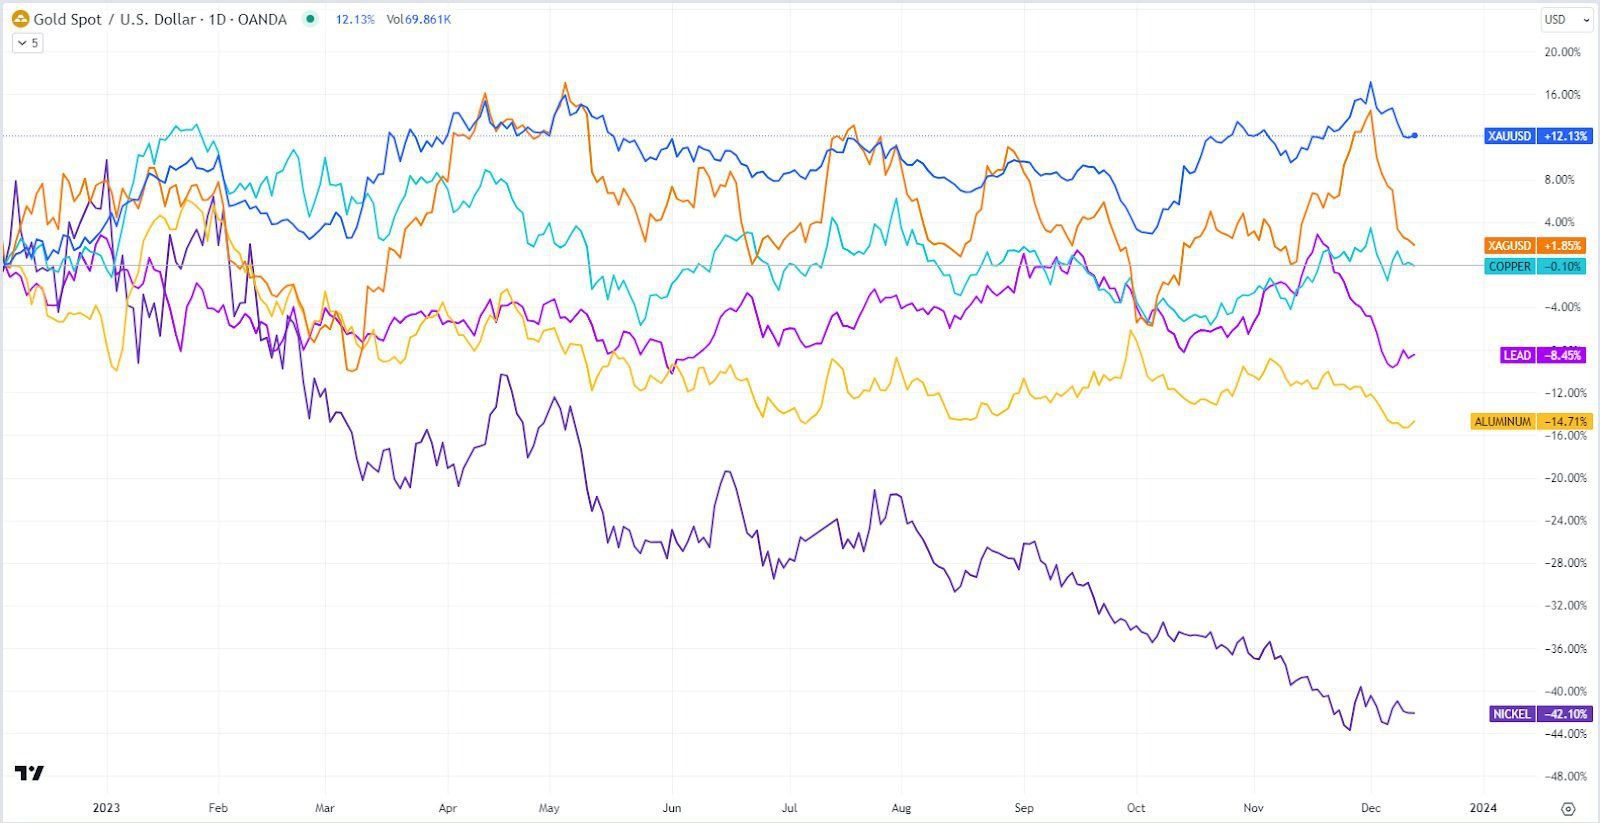1600x823 pixels.
Task: Click the gold bar symbol icon
Action: pyautogui.click(x=20, y=19)
